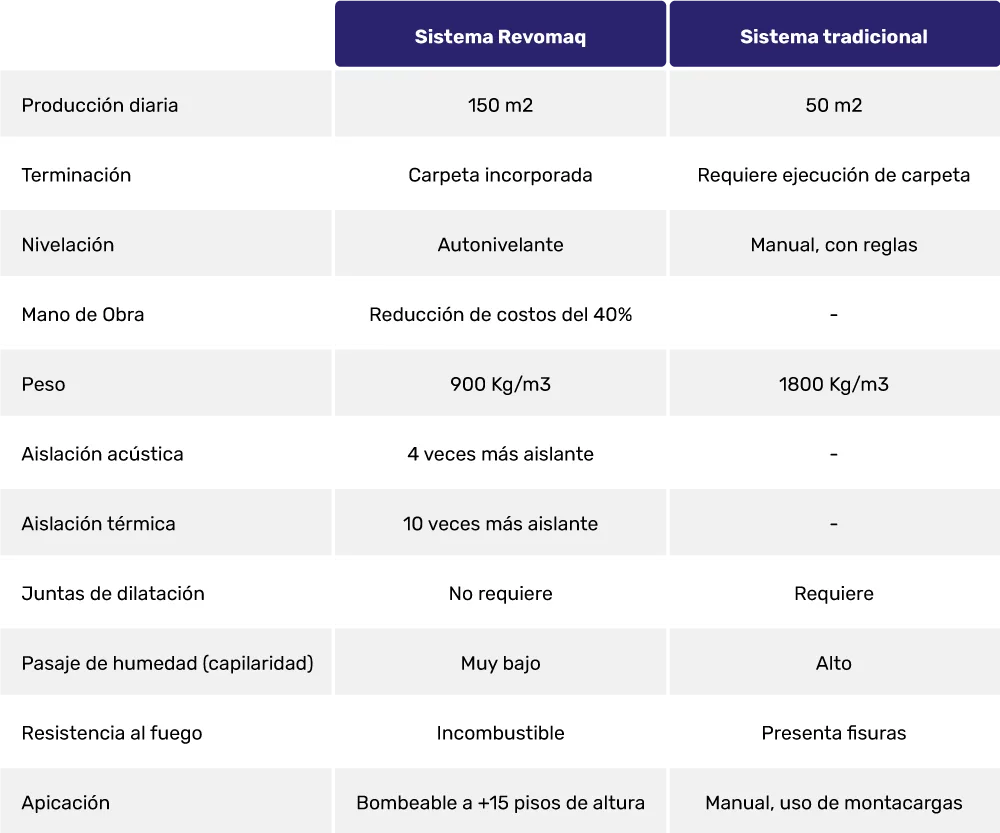1000x833 pixels.
Task: Click Manual, uso de montacargas cell
Action: (x=834, y=800)
